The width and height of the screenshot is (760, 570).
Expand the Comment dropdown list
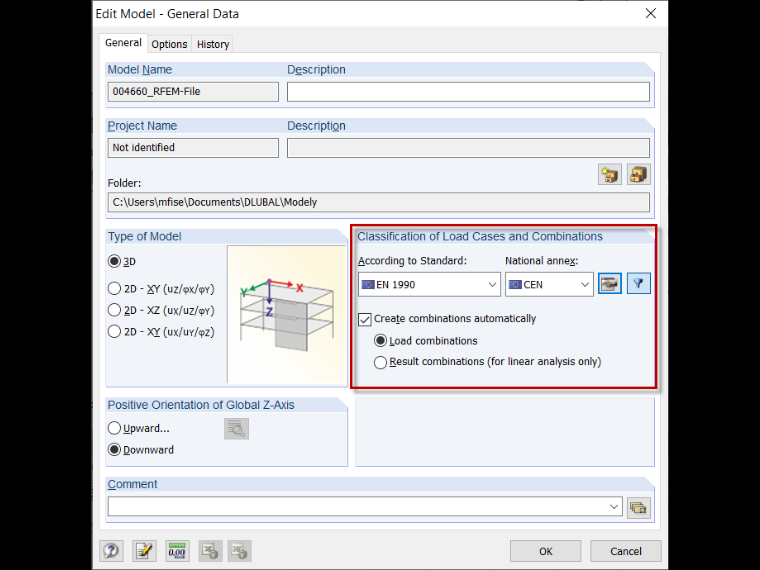(614, 507)
